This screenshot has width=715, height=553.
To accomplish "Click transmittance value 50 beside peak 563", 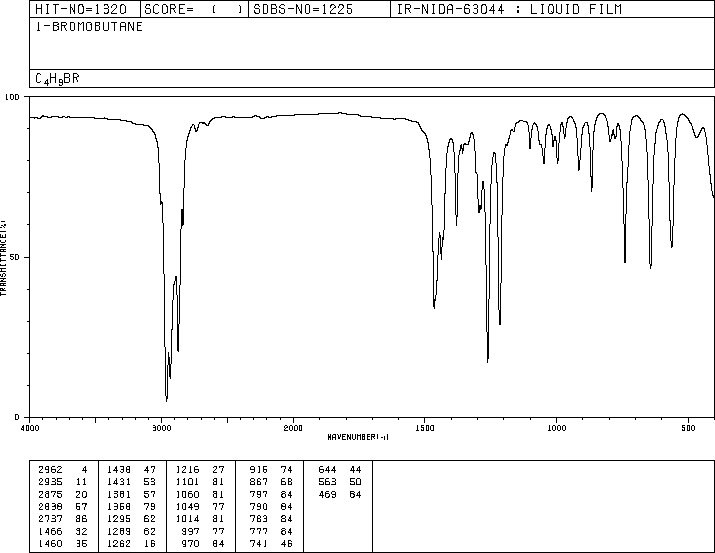I will 355,482.
